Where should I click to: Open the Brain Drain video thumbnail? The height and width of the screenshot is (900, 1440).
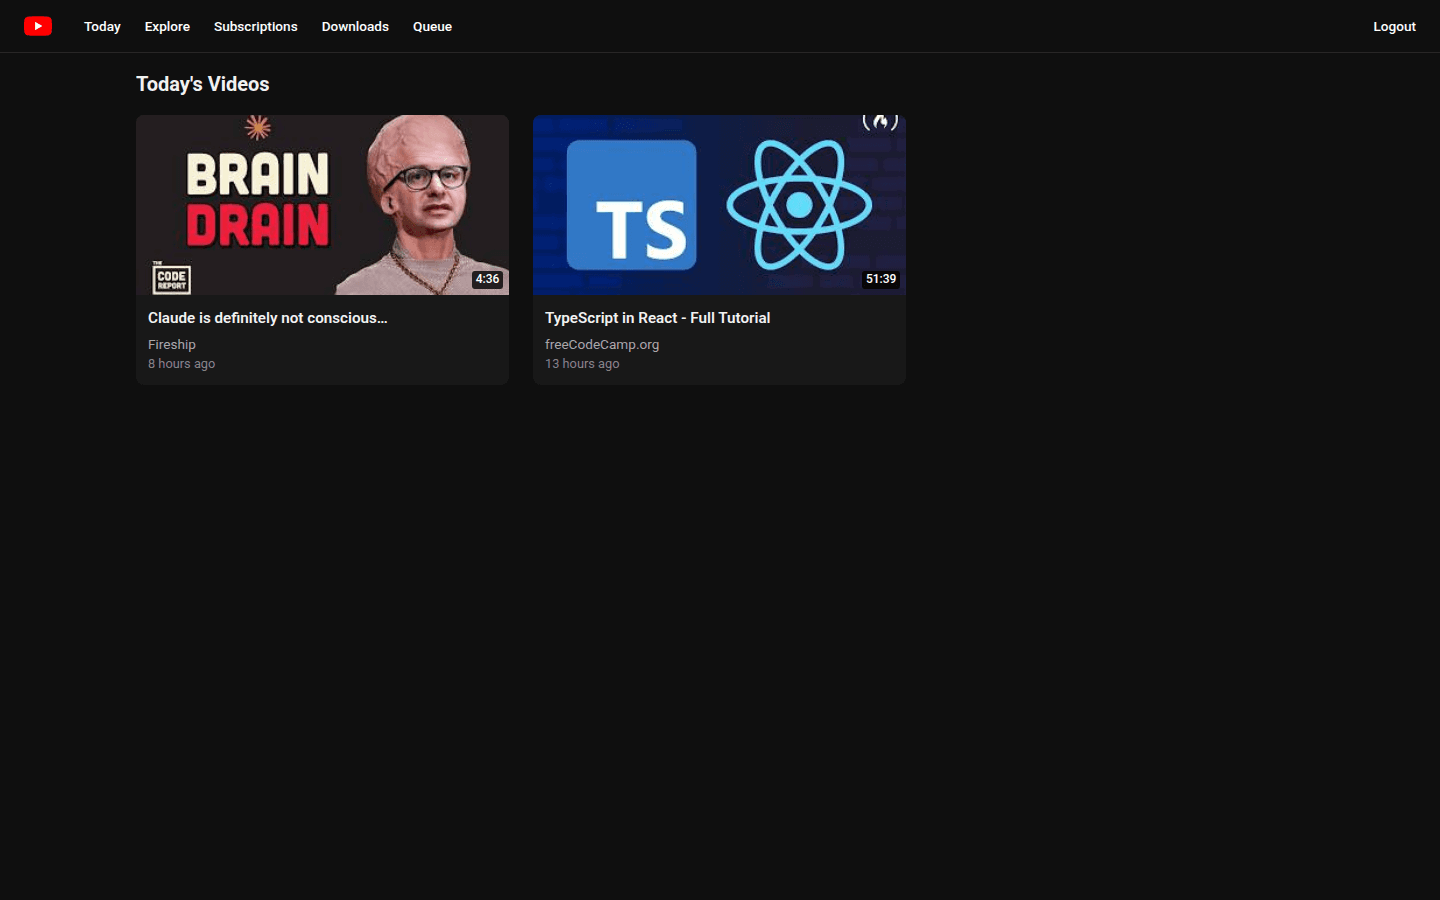322,205
